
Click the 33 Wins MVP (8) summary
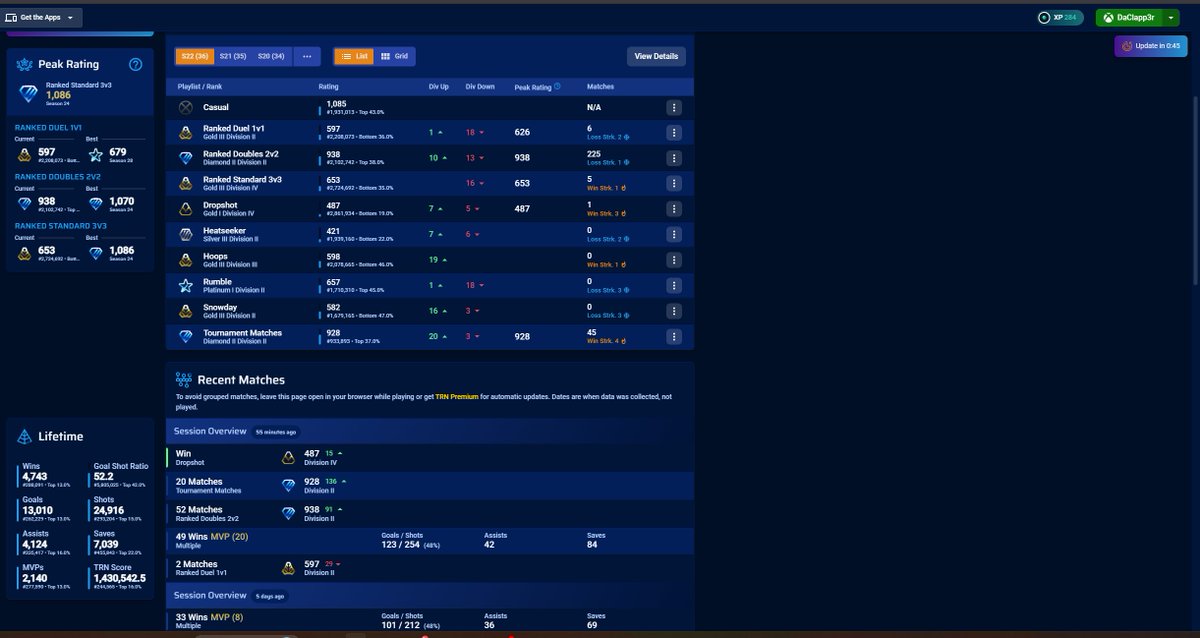click(x=210, y=617)
